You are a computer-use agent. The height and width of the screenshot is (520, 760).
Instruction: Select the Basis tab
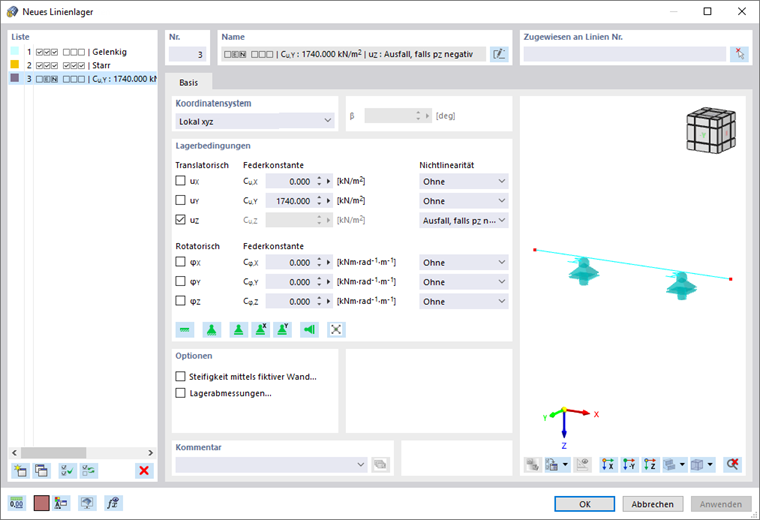(189, 82)
